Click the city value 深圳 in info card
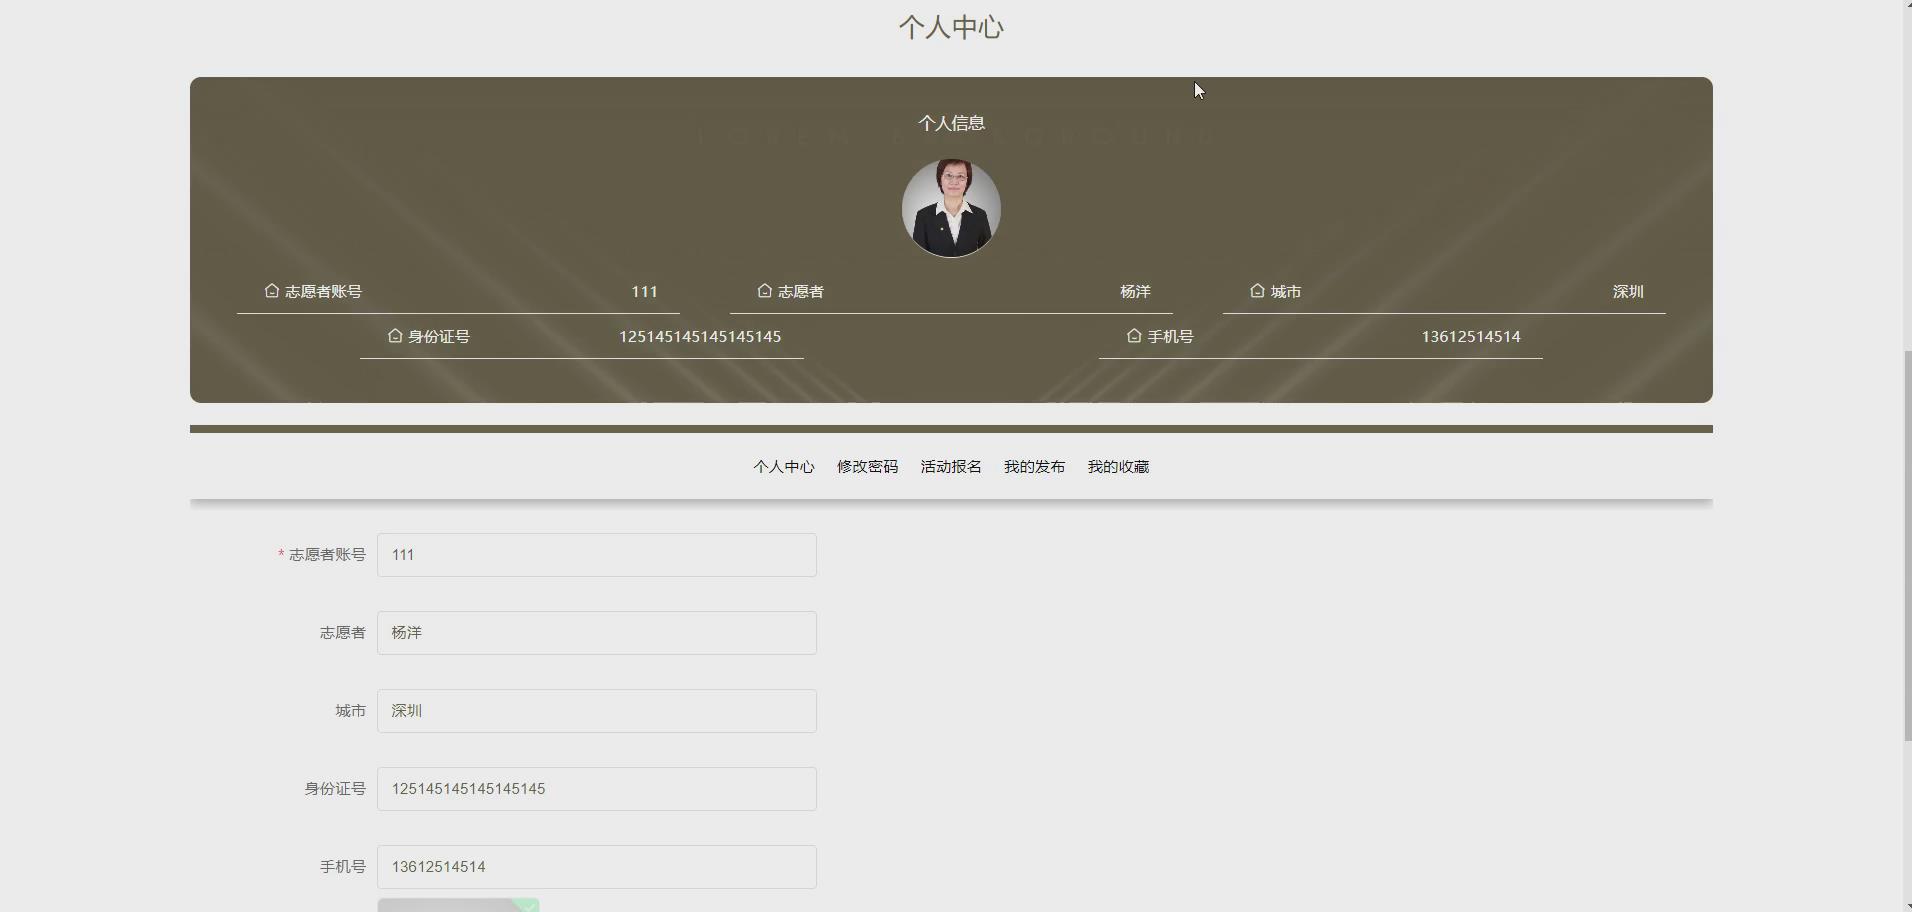The image size is (1912, 912). click(1628, 292)
